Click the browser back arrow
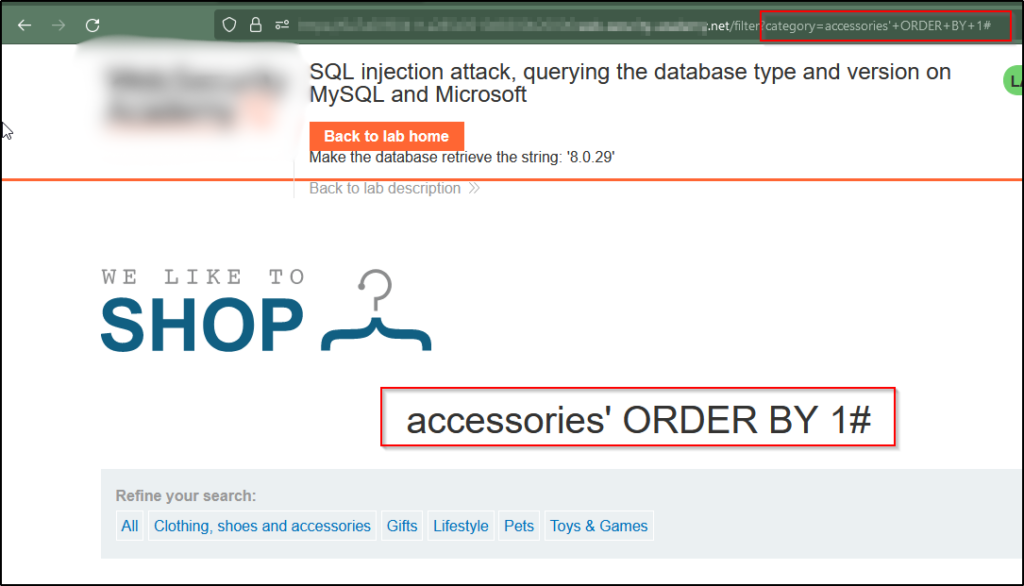The image size is (1024, 586). tap(24, 25)
